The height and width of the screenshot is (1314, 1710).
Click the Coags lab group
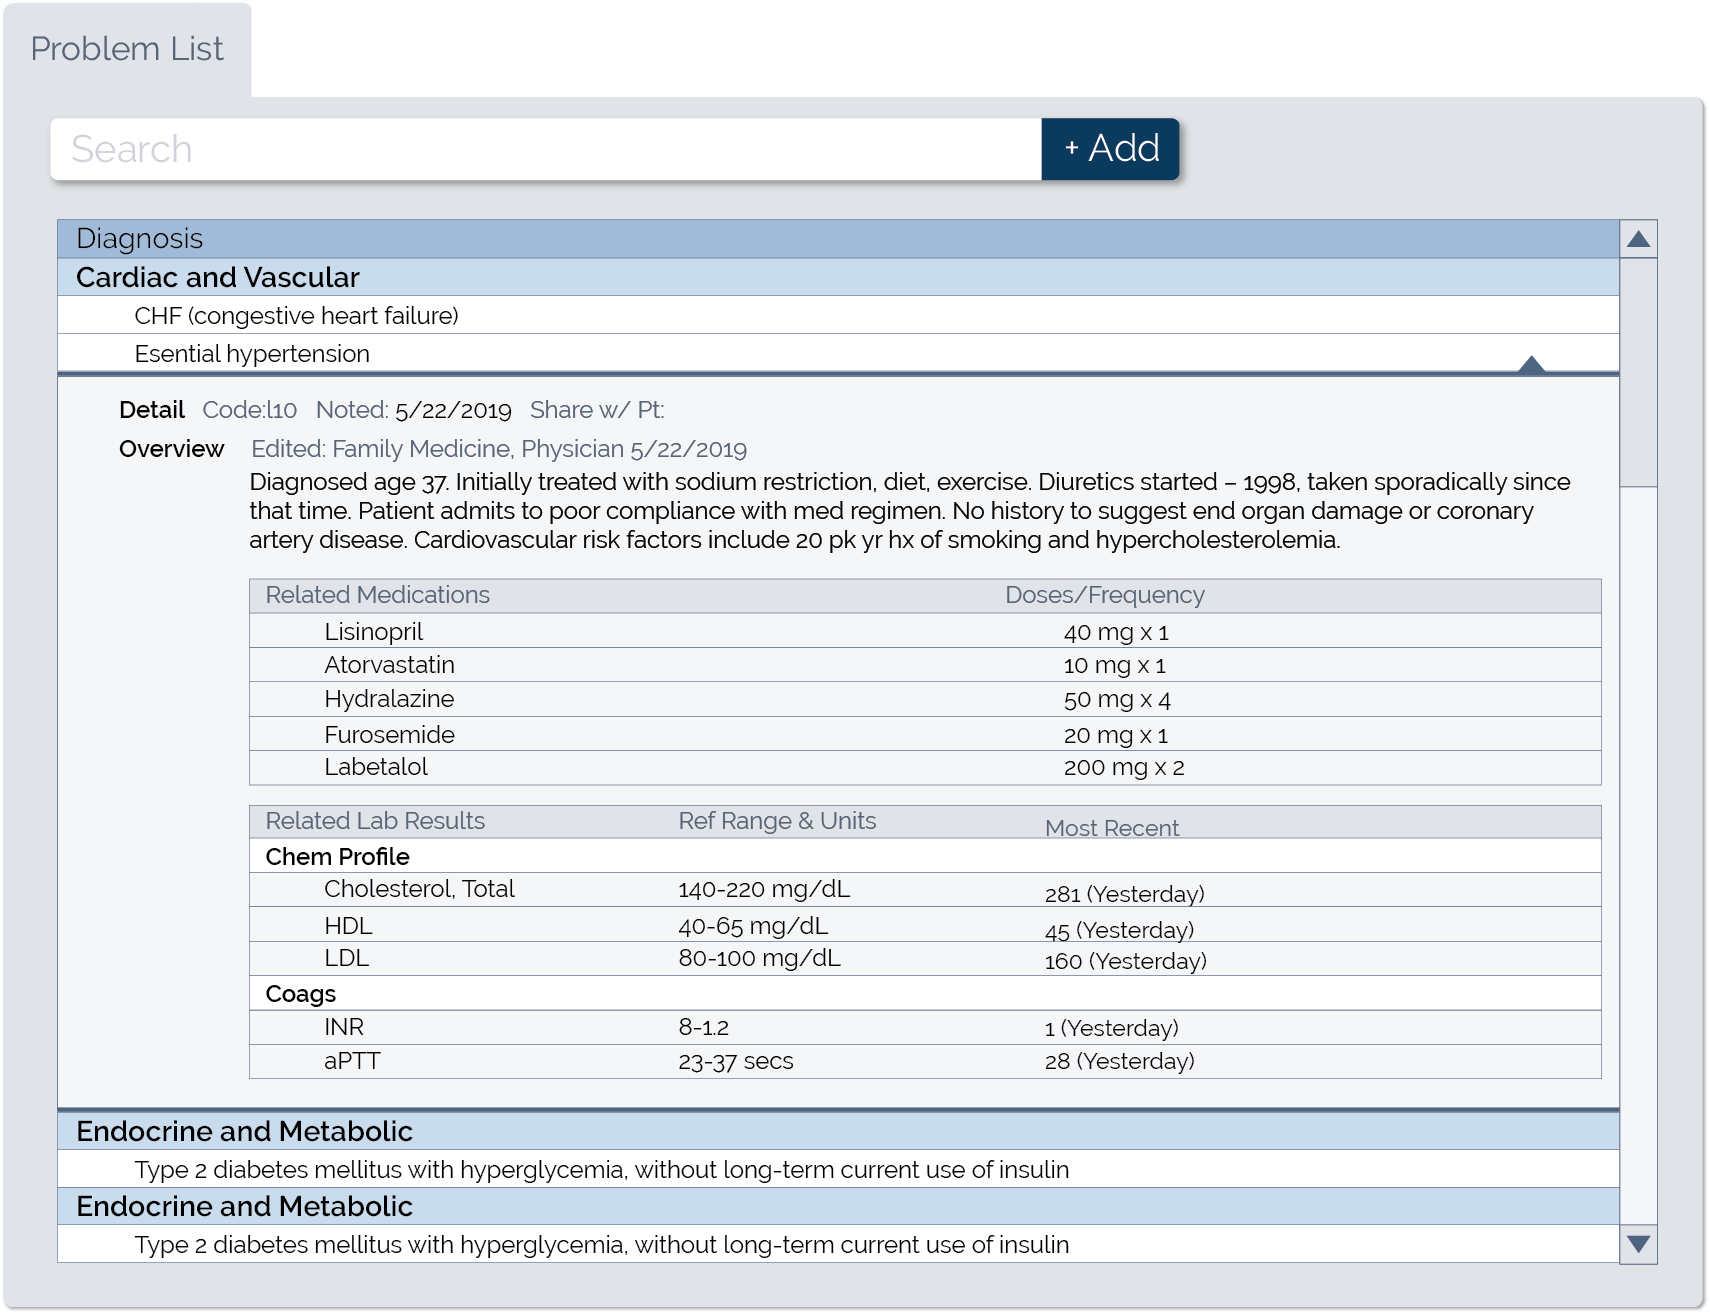(x=300, y=993)
